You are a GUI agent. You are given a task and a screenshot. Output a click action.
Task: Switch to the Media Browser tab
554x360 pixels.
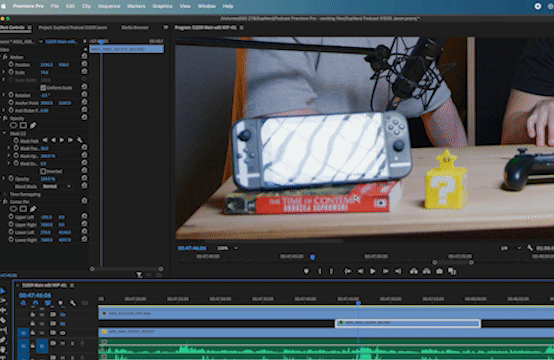(135, 27)
